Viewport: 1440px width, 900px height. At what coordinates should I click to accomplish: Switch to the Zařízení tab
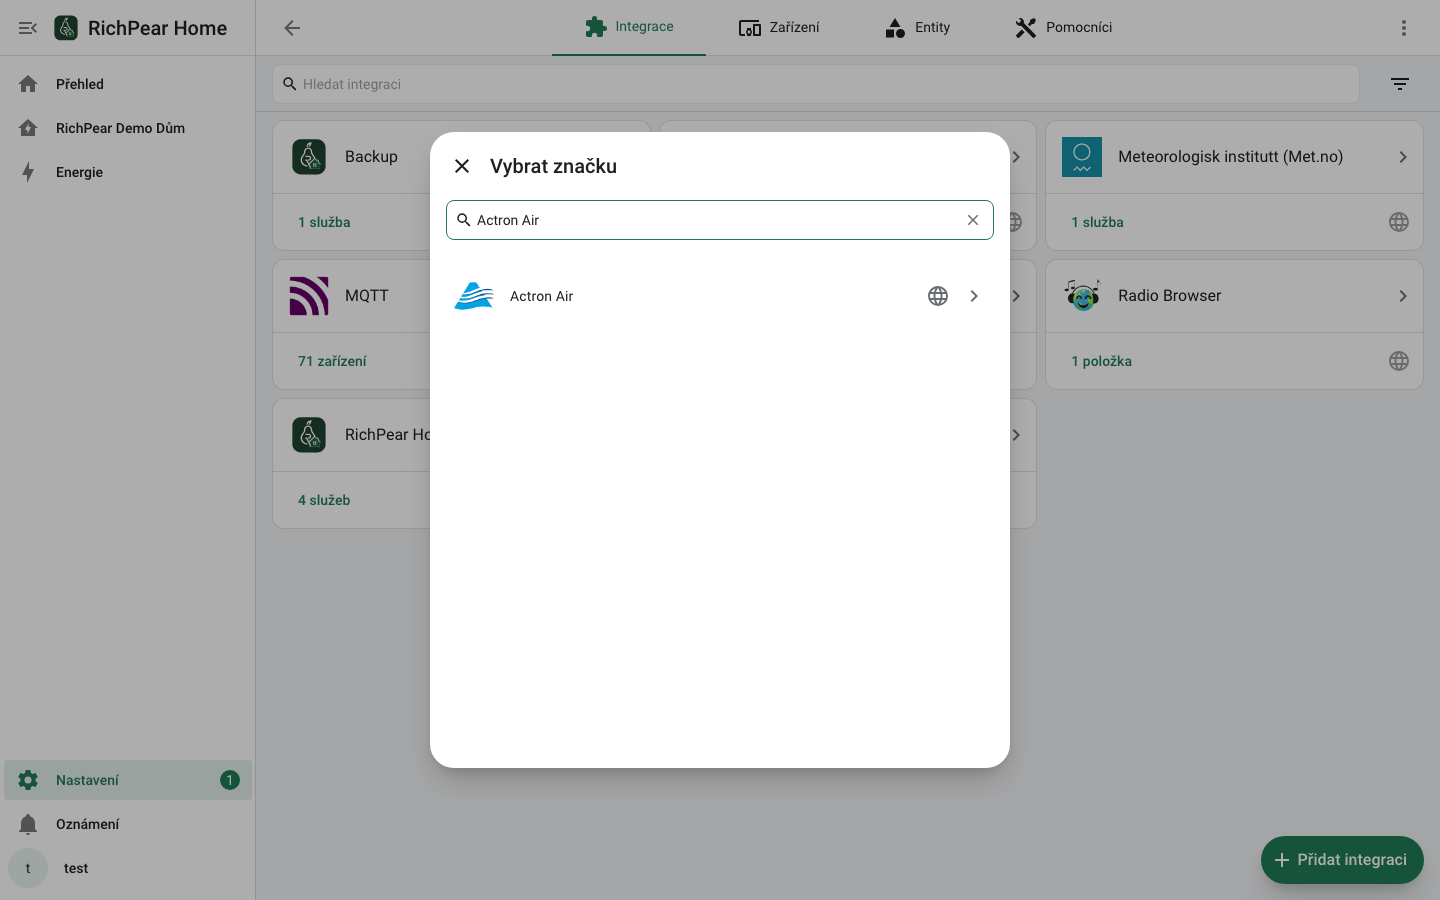pos(779,28)
